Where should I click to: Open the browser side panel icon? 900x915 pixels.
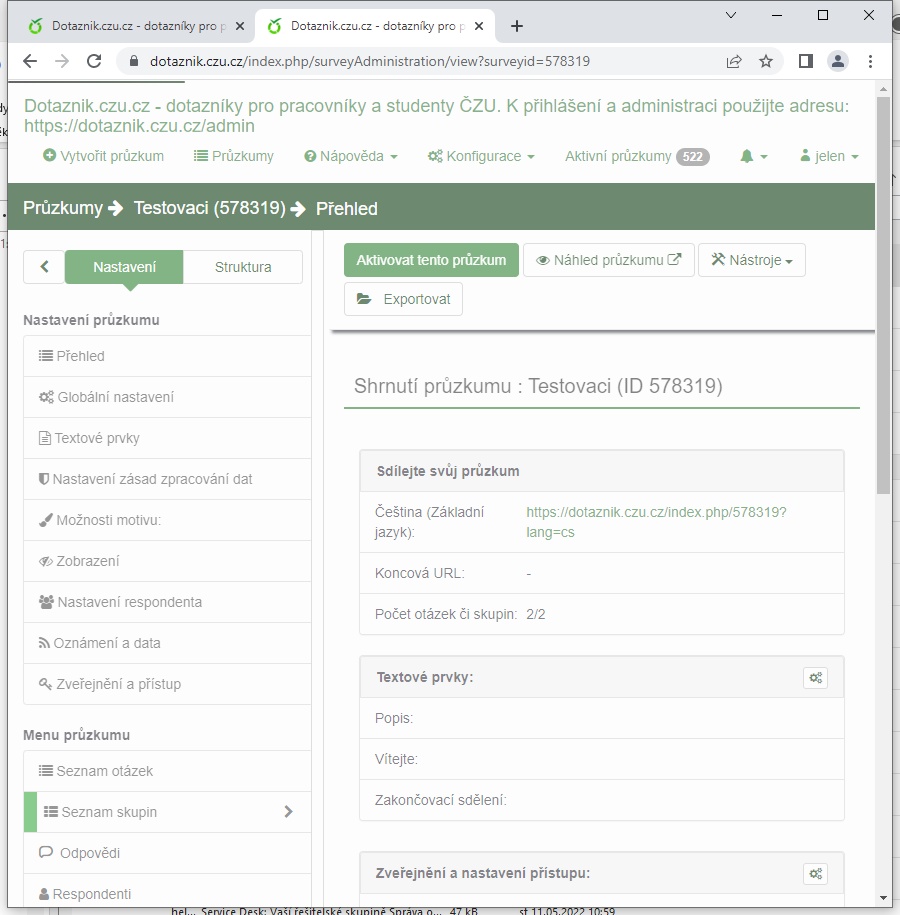805,61
